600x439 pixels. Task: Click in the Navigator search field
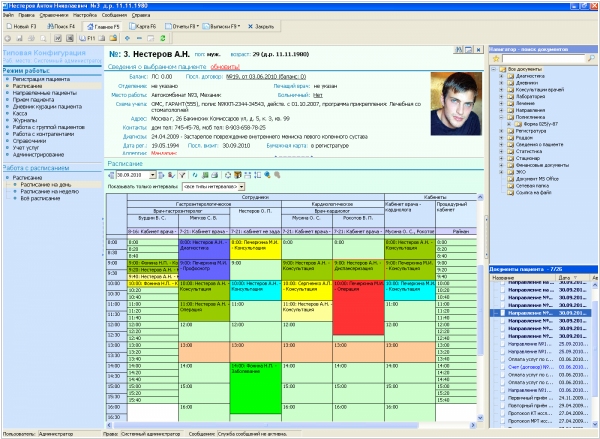[x=543, y=59]
